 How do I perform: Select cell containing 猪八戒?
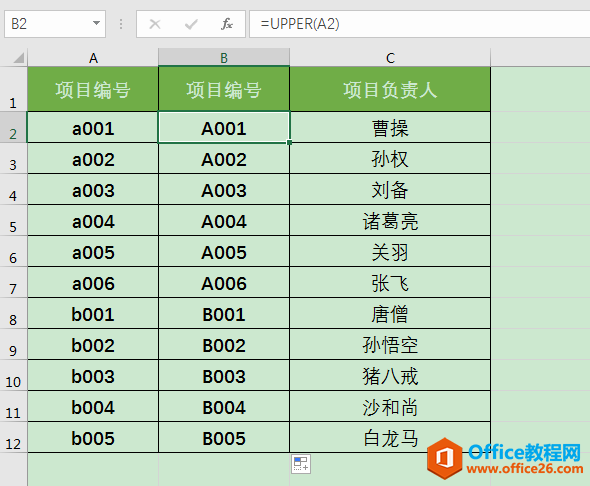tap(390, 376)
